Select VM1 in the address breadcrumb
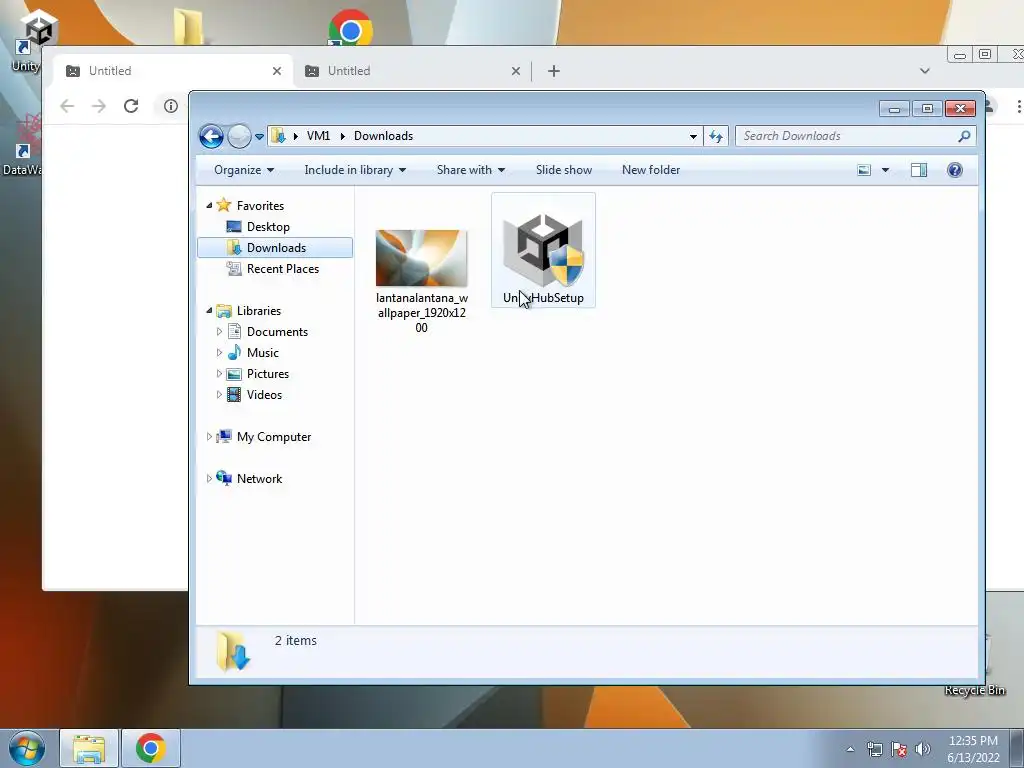 click(318, 136)
